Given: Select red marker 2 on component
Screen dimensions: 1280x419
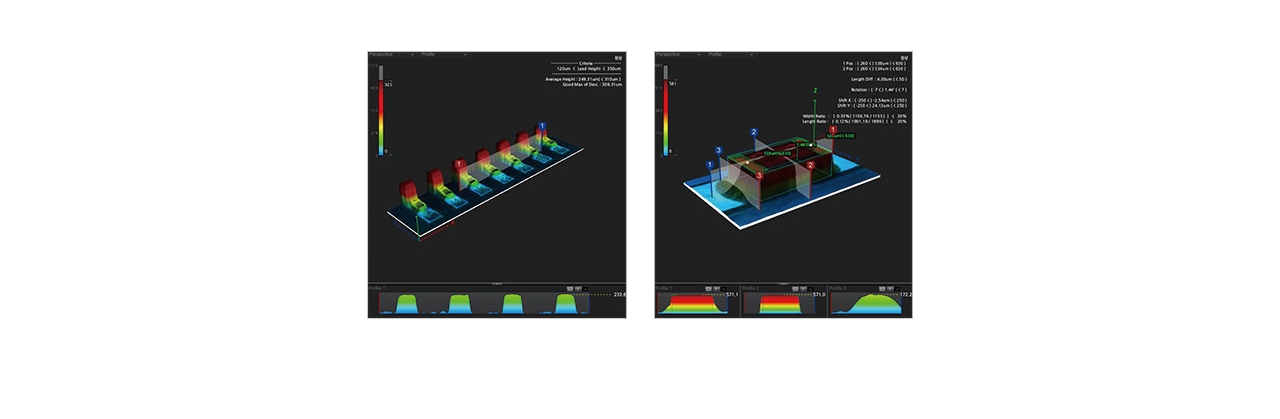Looking at the screenshot, I should [x=810, y=165].
